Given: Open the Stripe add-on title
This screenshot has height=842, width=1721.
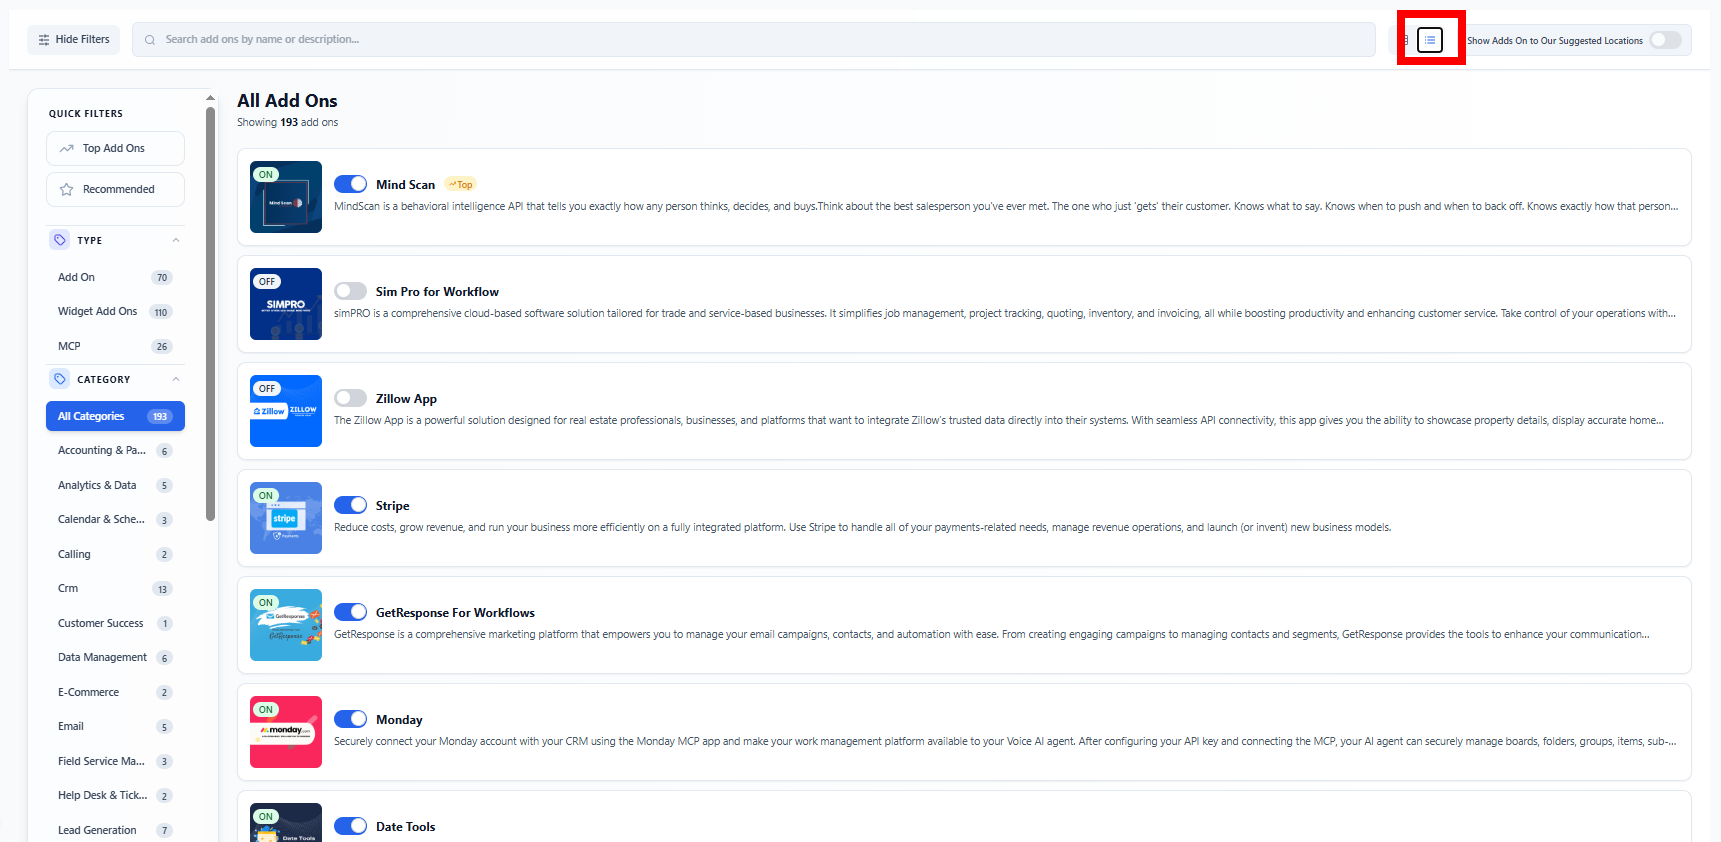Looking at the screenshot, I should [393, 506].
